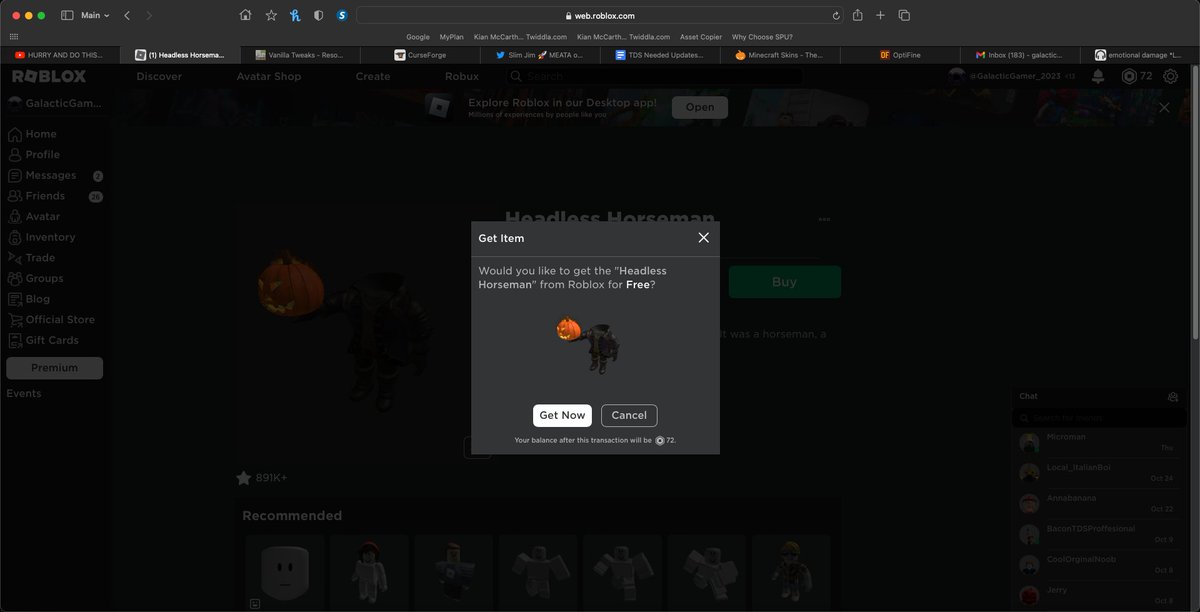The image size is (1200, 612).
Task: Cancel the Get Item dialog
Action: (629, 415)
